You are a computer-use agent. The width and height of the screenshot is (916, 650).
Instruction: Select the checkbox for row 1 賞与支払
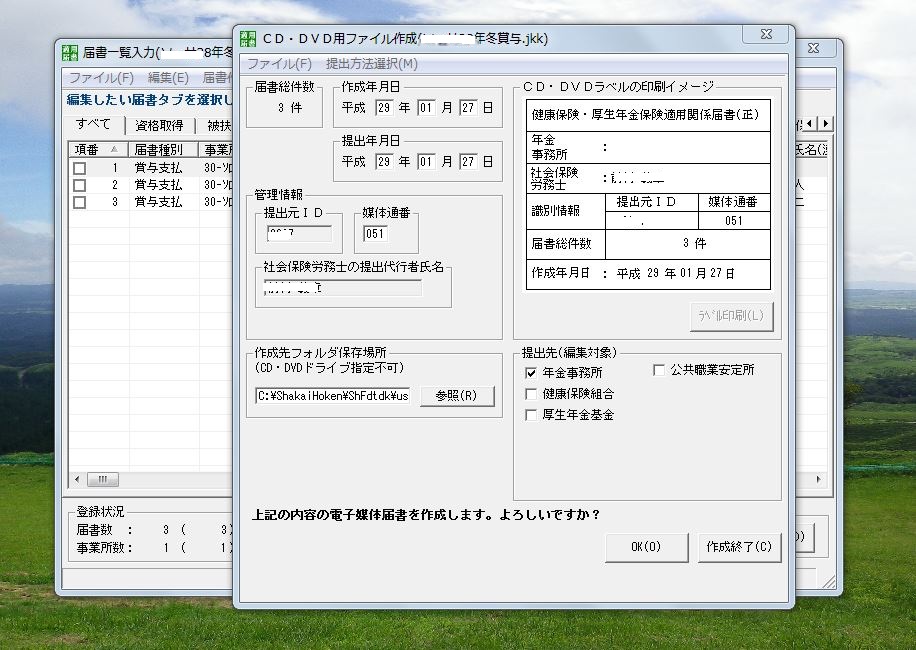point(79,169)
